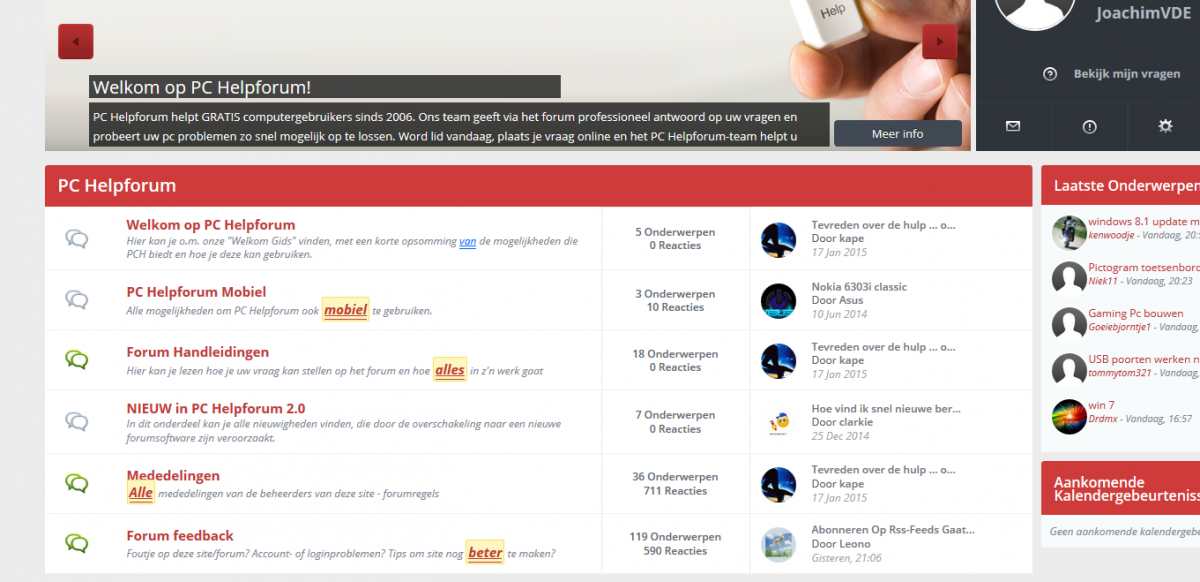Viewport: 1200px width, 582px height.
Task: Open latest post 'Hoe vind ik snel nieuwe ber...'
Action: 886,409
